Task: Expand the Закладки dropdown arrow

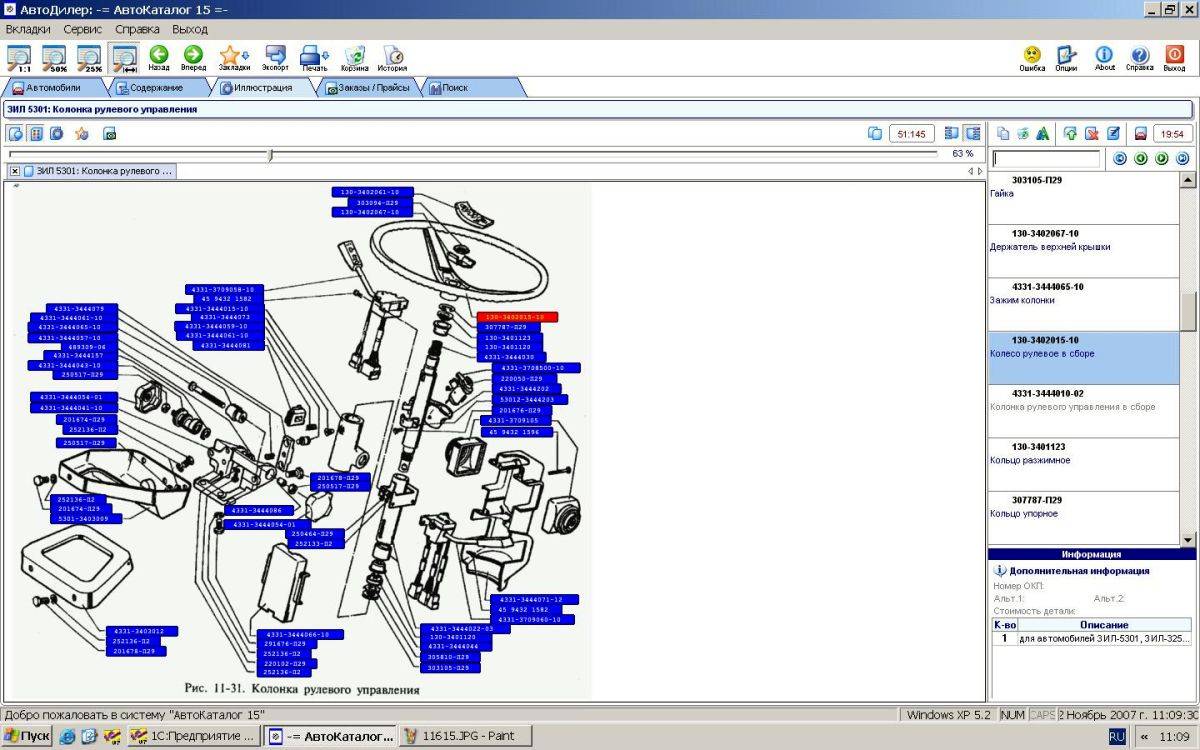Action: click(247, 55)
